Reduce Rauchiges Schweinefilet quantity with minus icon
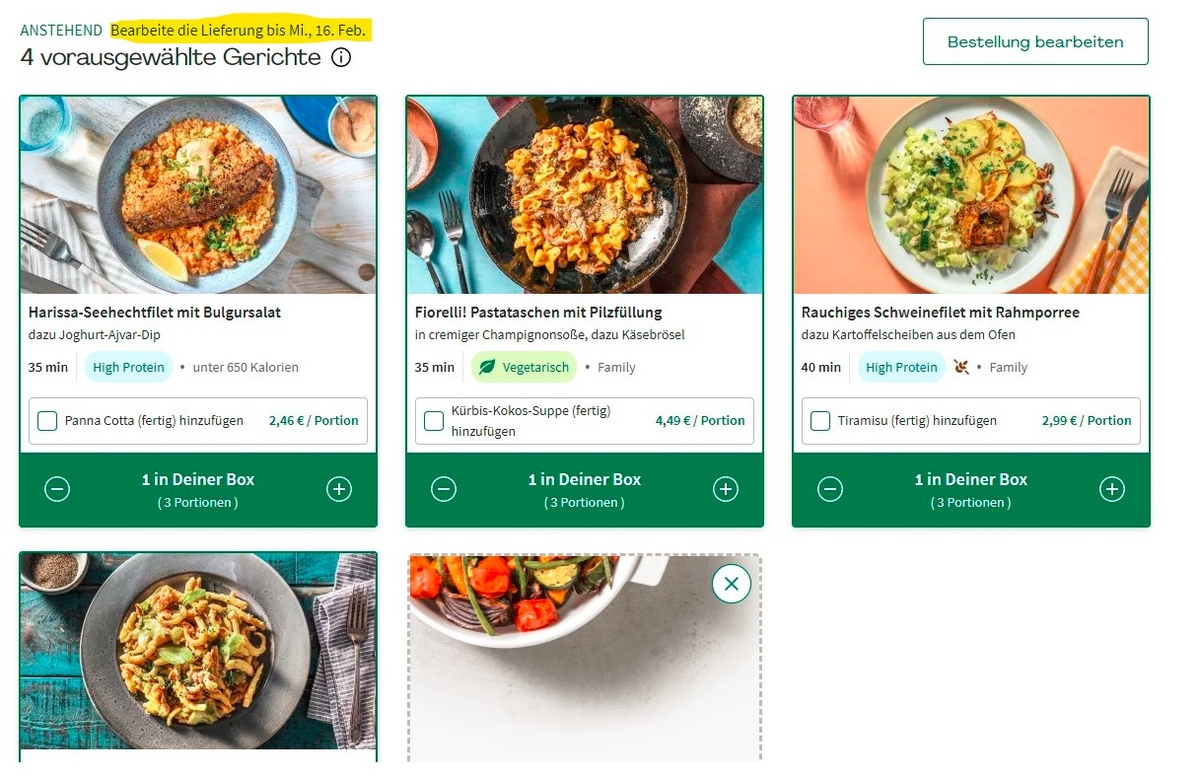The width and height of the screenshot is (1200, 776). click(x=830, y=489)
